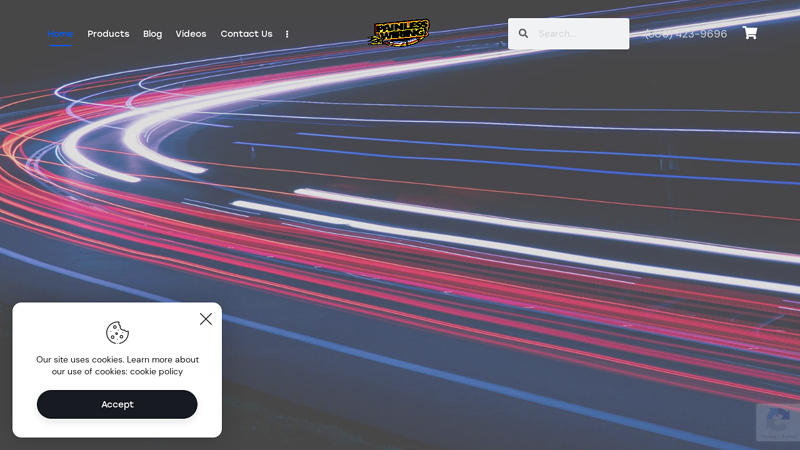Go to the Home page
Viewport: 800px width, 450px height.
(x=60, y=34)
